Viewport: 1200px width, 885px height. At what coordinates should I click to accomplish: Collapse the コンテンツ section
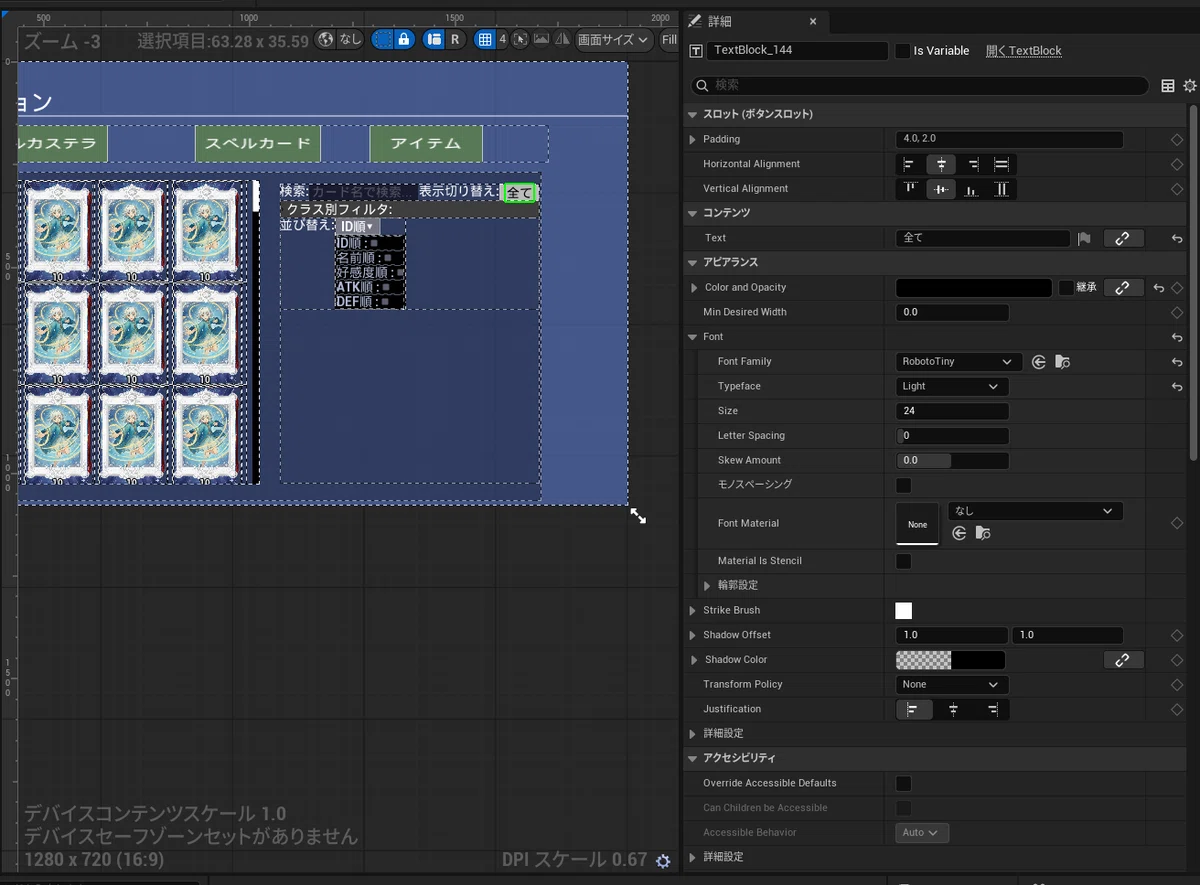(x=692, y=213)
